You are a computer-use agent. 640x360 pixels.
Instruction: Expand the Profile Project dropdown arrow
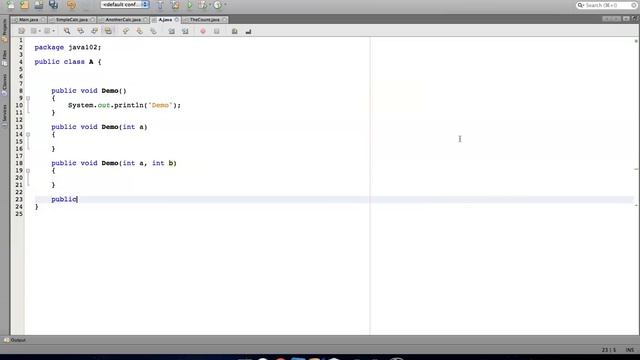coord(225,5)
